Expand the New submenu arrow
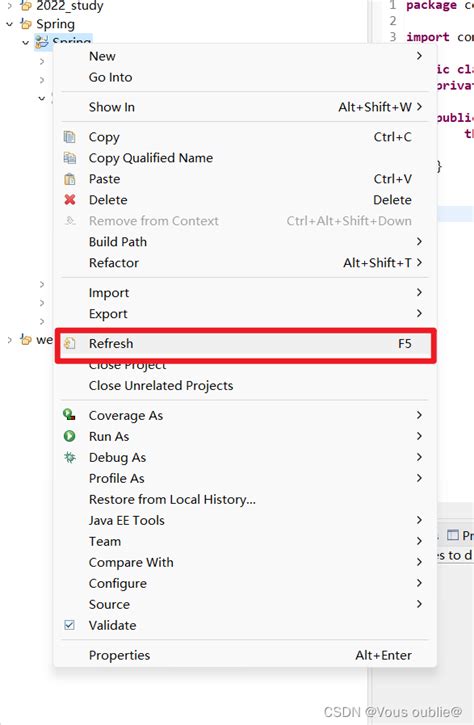The width and height of the screenshot is (474, 725). [x=419, y=56]
